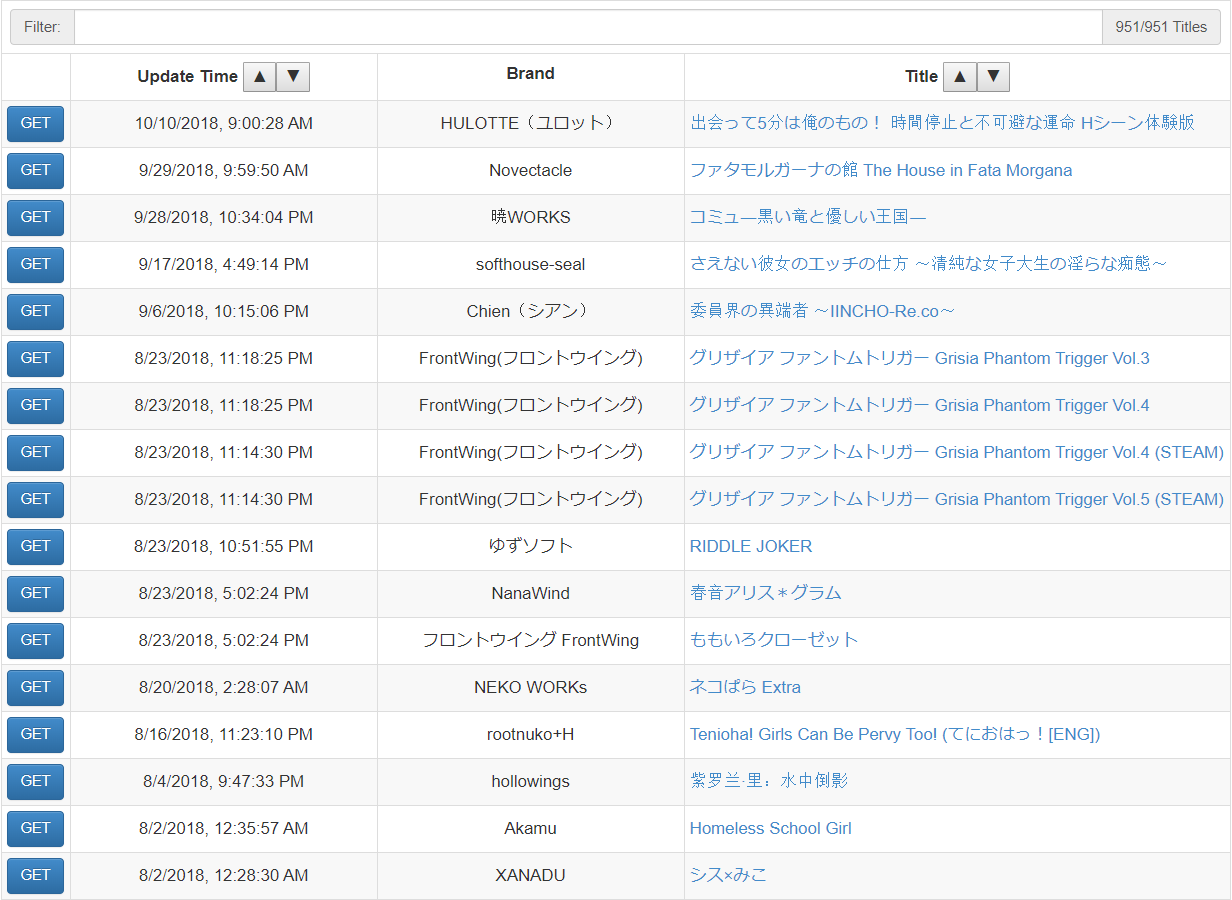Select timestamp 9/28/2018, 10:34:04 PM
1232x900 pixels.
pyautogui.click(x=224, y=218)
